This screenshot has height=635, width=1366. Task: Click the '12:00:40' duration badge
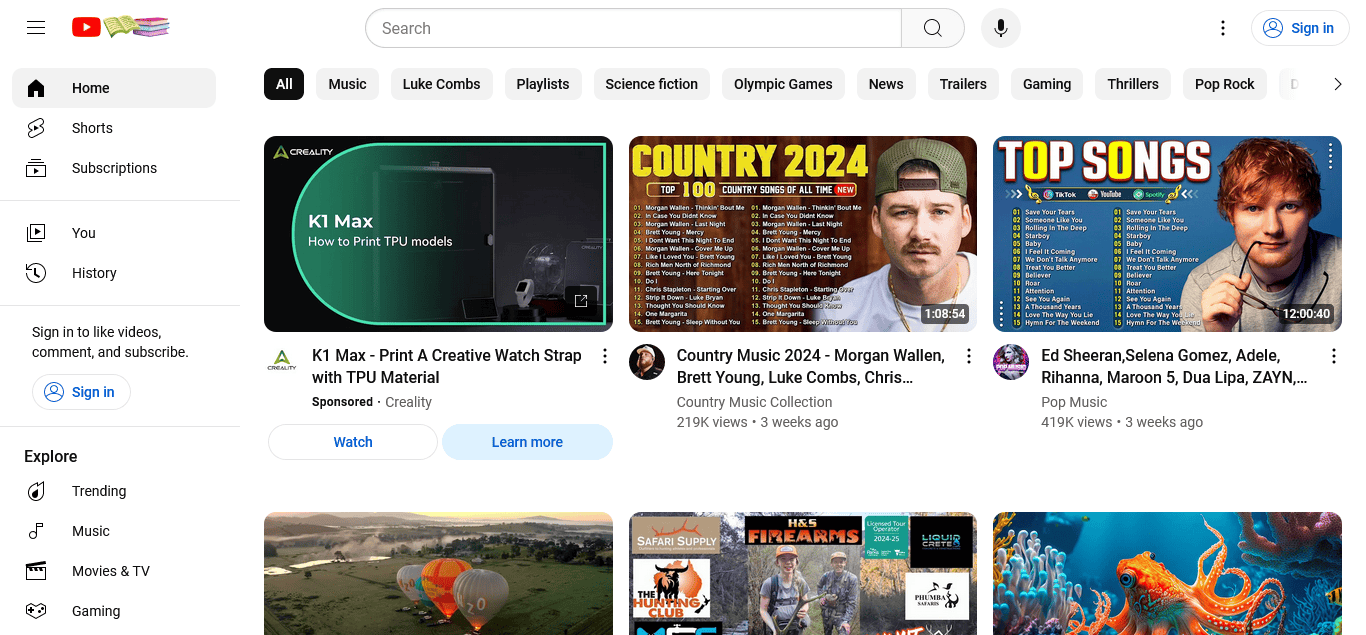pos(1307,314)
